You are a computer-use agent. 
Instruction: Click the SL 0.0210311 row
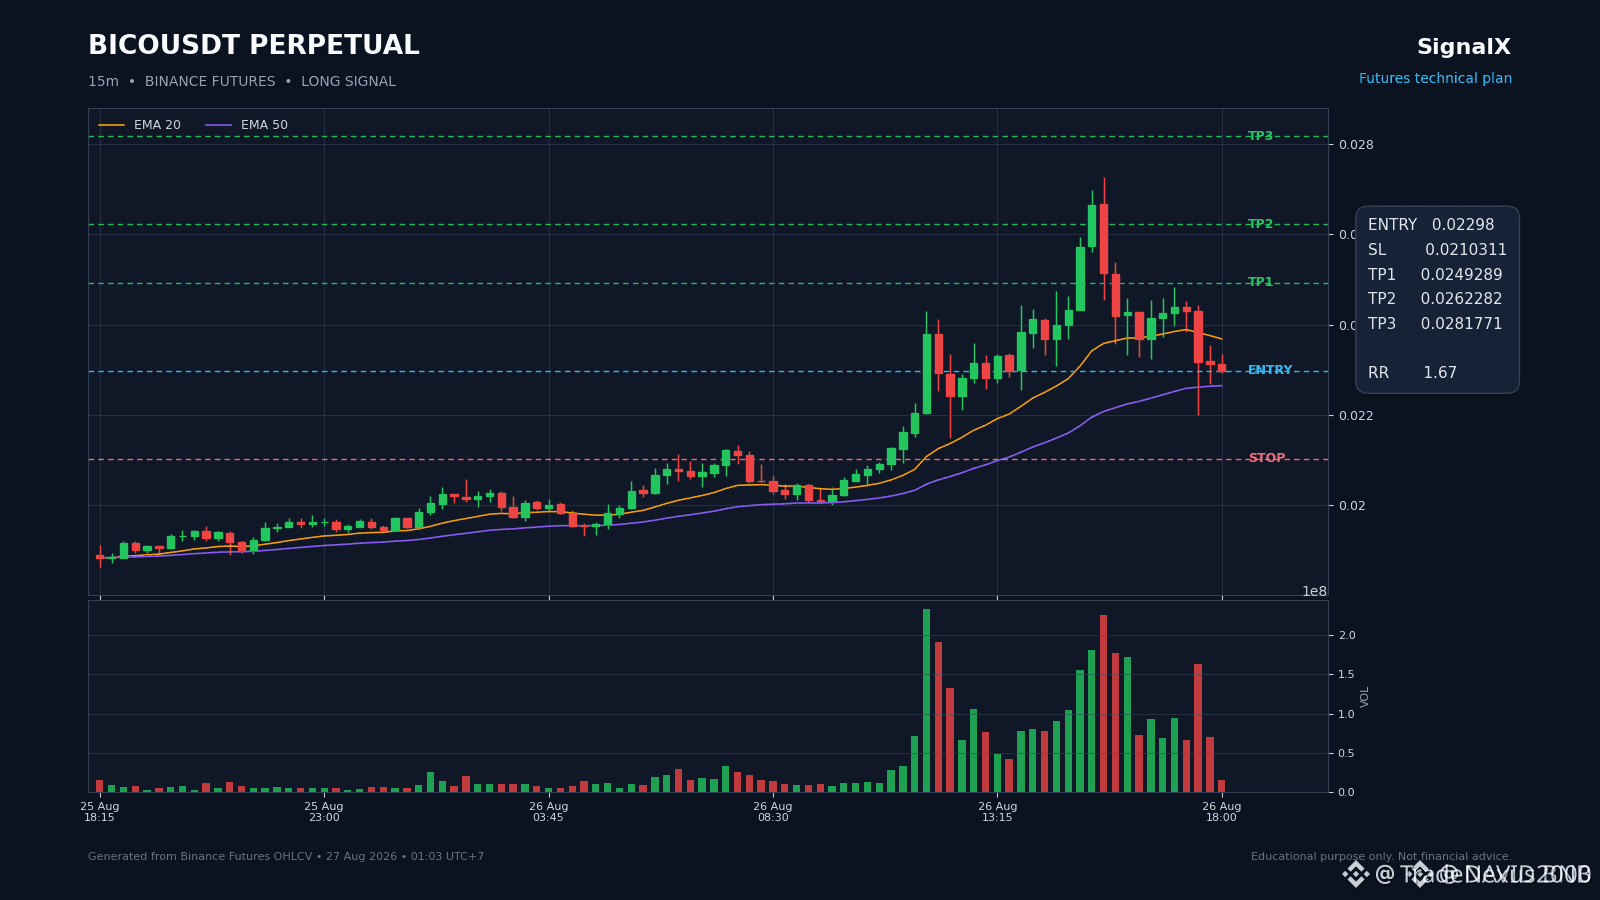1437,250
